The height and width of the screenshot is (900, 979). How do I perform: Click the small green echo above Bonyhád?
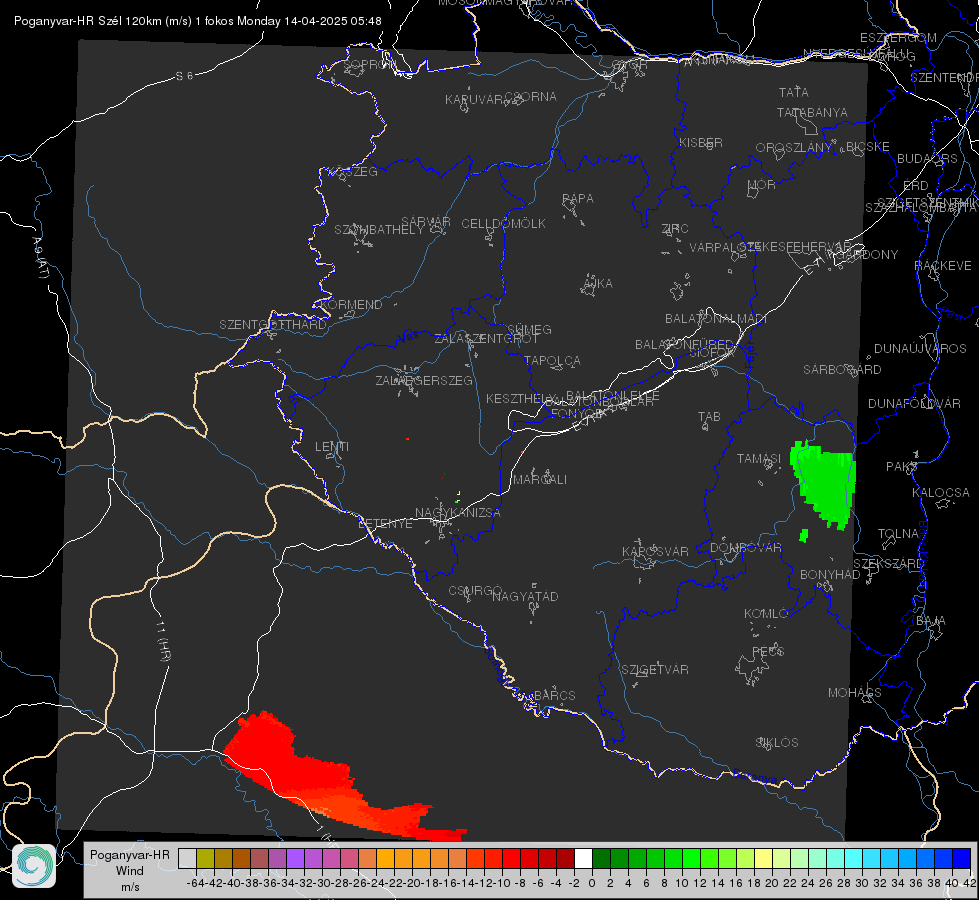[804, 535]
